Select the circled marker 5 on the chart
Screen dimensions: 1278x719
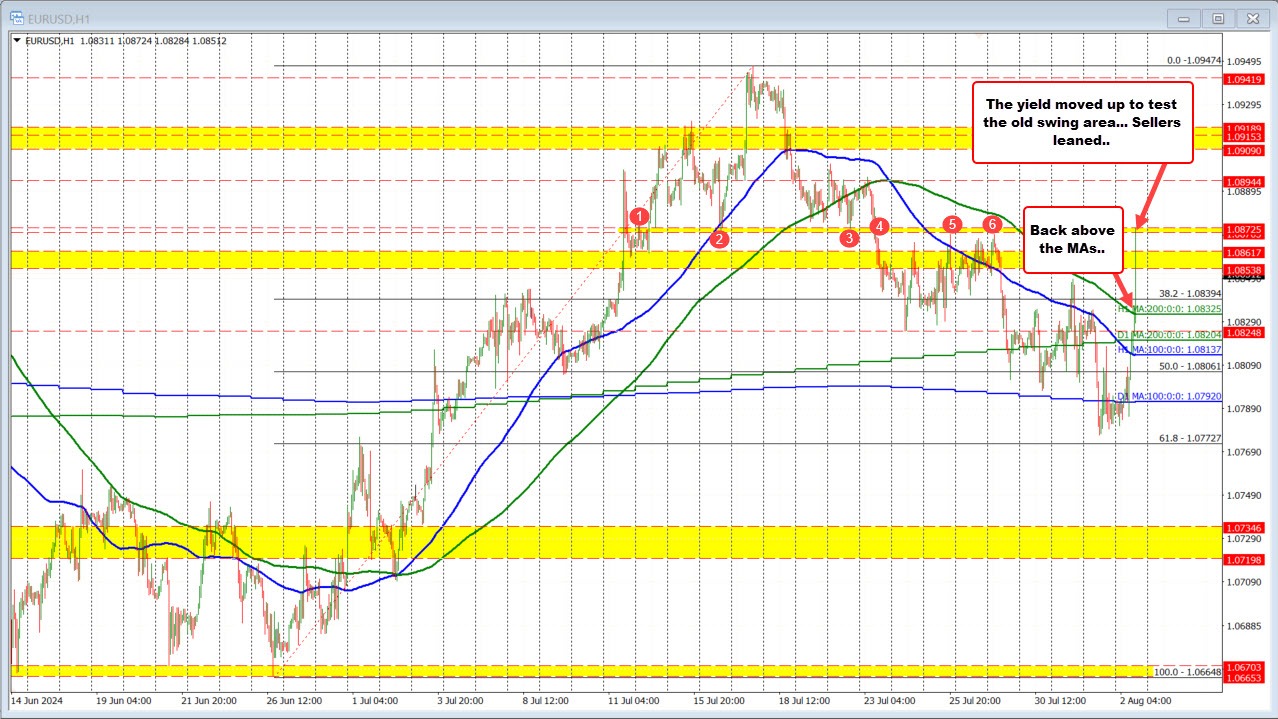point(951,225)
